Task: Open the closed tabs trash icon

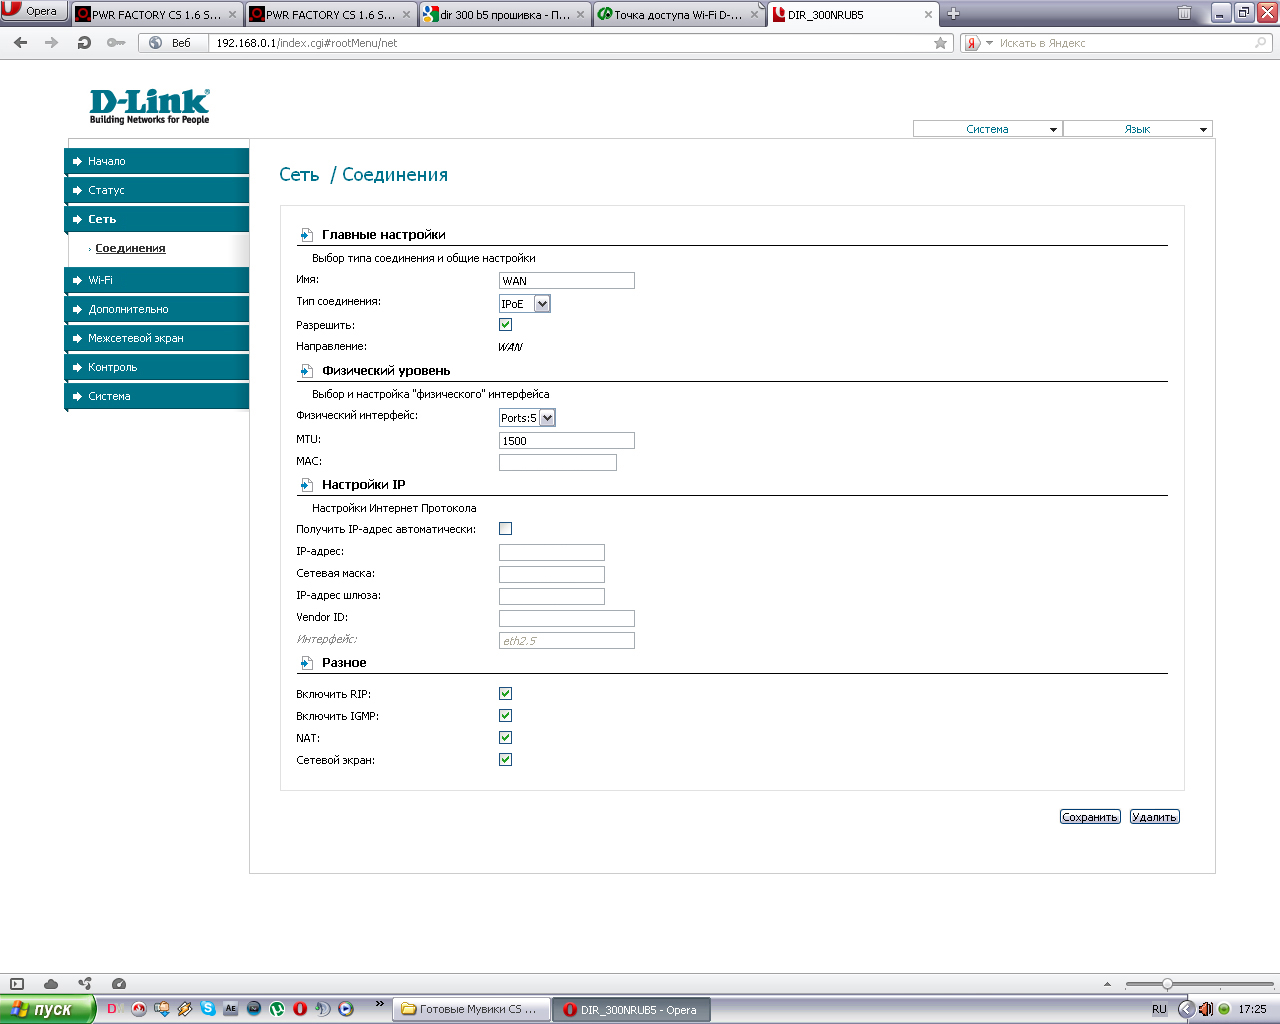Action: point(1184,14)
